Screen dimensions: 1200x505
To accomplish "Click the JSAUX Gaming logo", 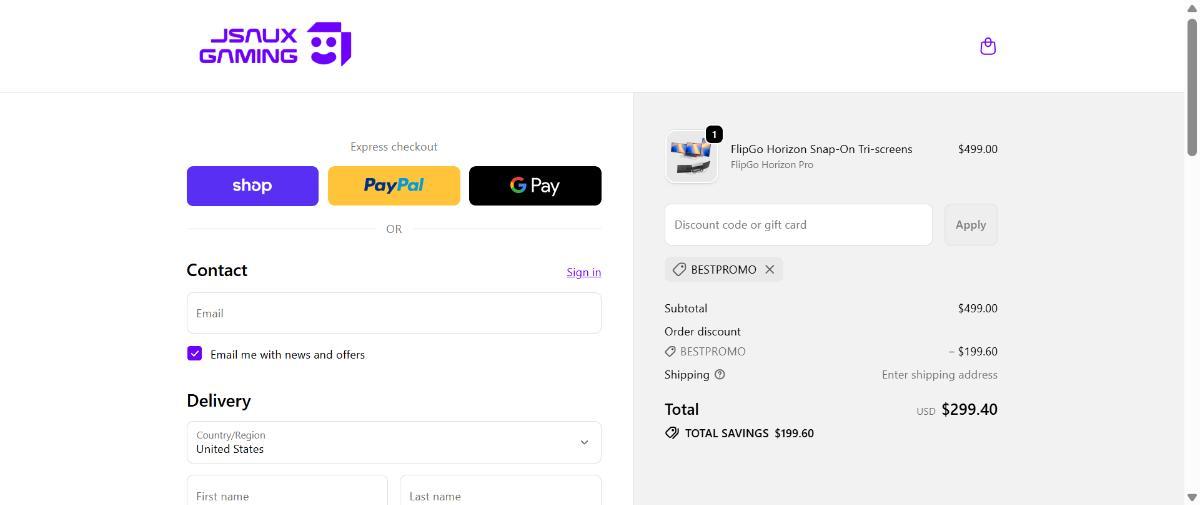I will pyautogui.click(x=275, y=45).
